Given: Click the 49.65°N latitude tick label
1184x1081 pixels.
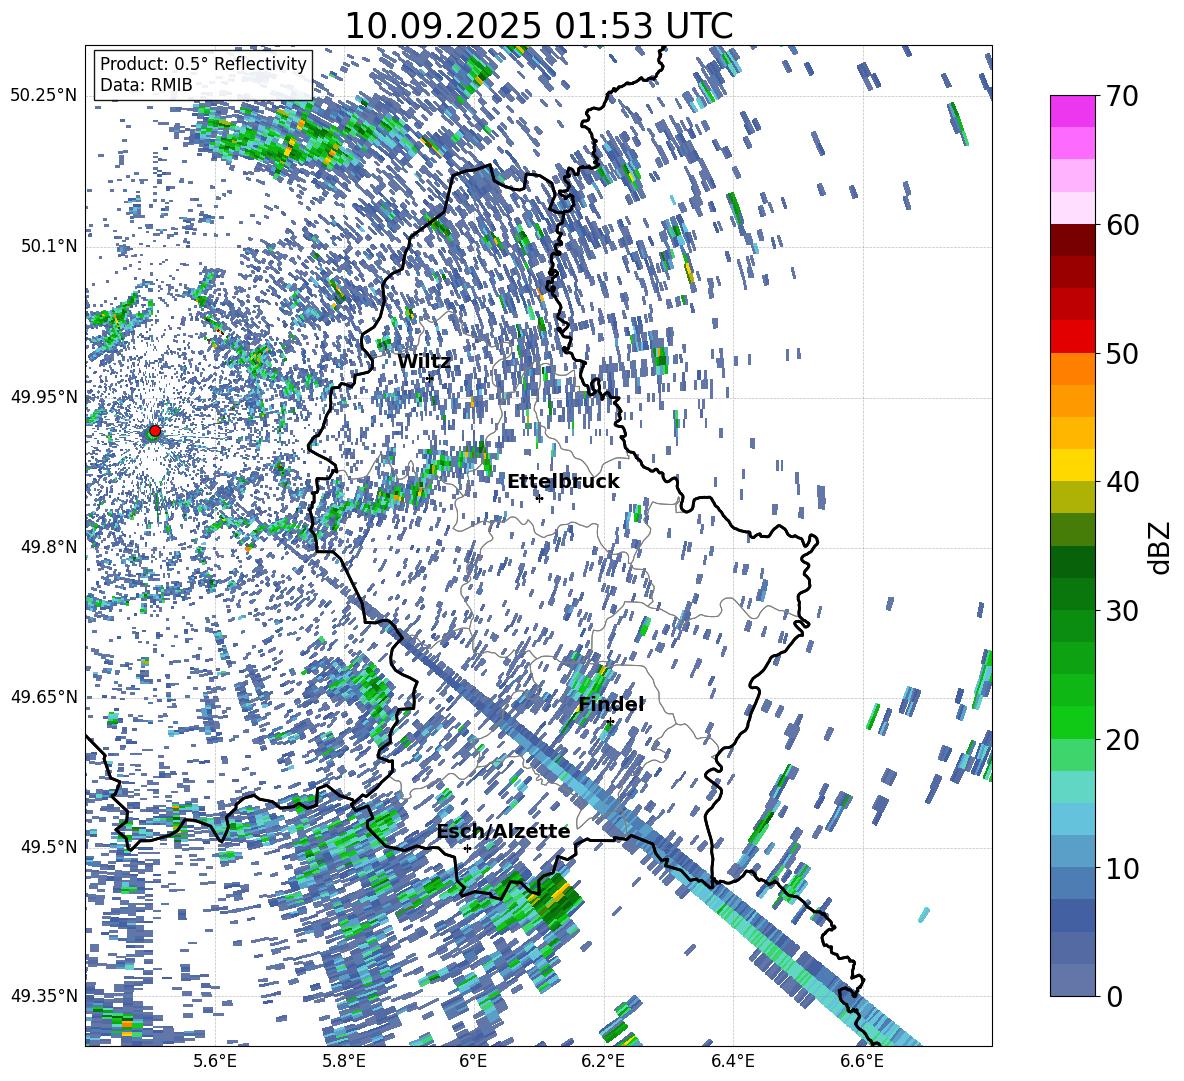Looking at the screenshot, I should pyautogui.click(x=44, y=696).
